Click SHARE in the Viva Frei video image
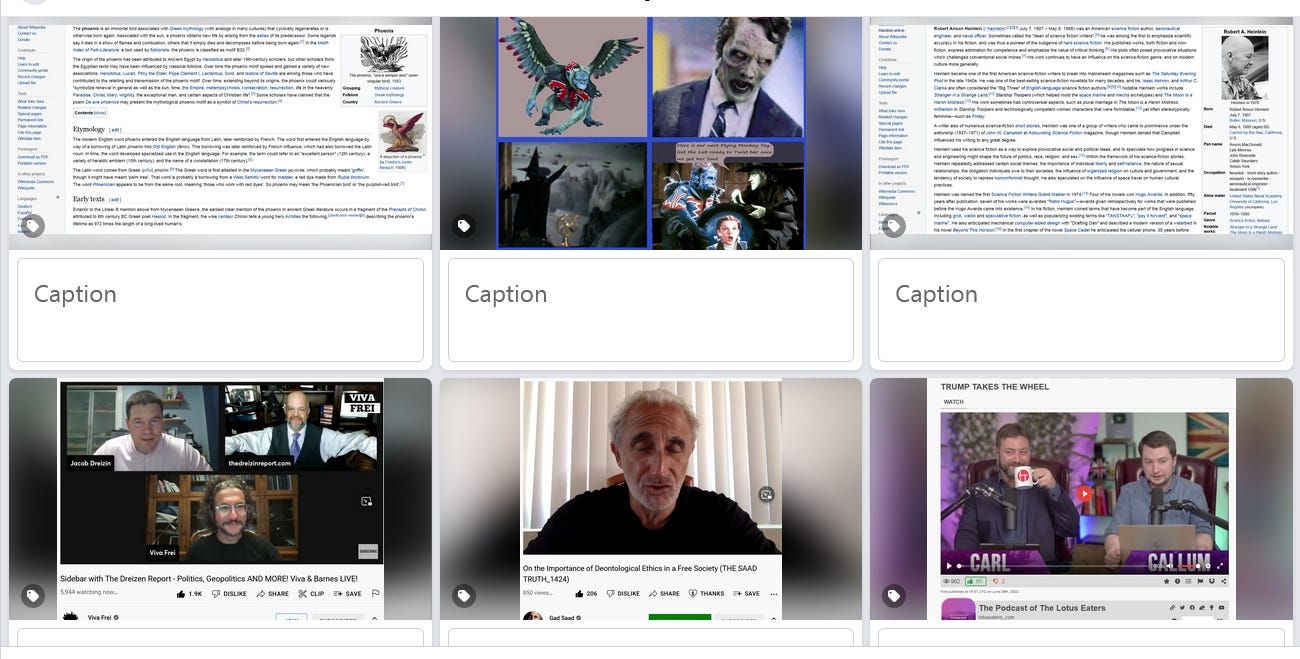This screenshot has height=659, width=1300. (x=272, y=593)
